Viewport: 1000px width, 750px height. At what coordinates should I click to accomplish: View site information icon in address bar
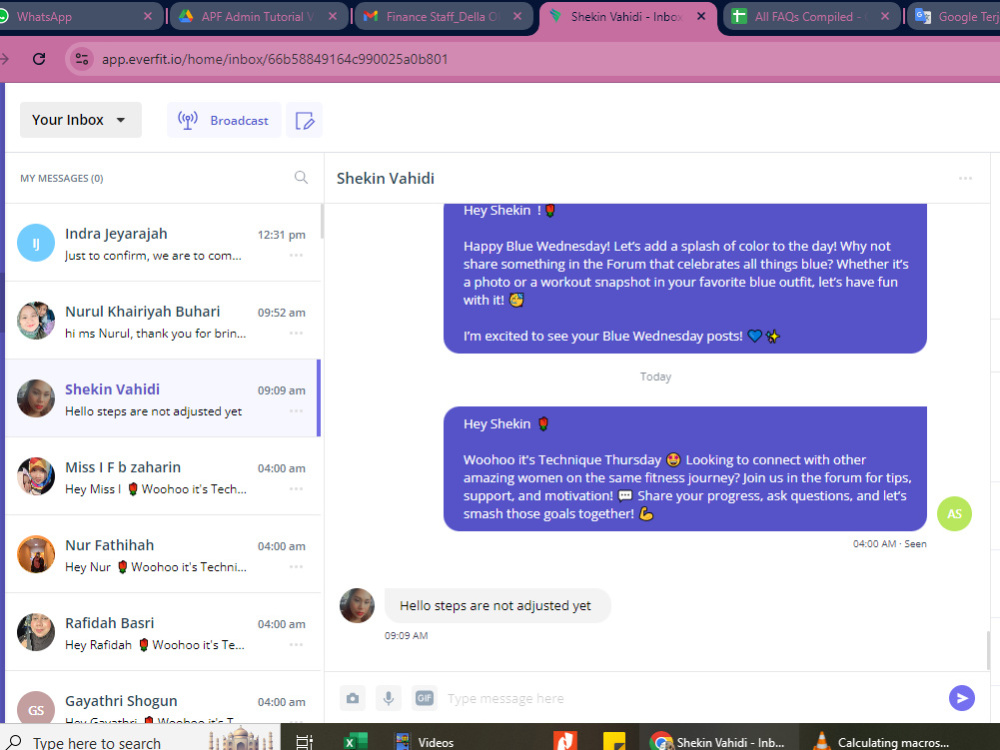(82, 59)
